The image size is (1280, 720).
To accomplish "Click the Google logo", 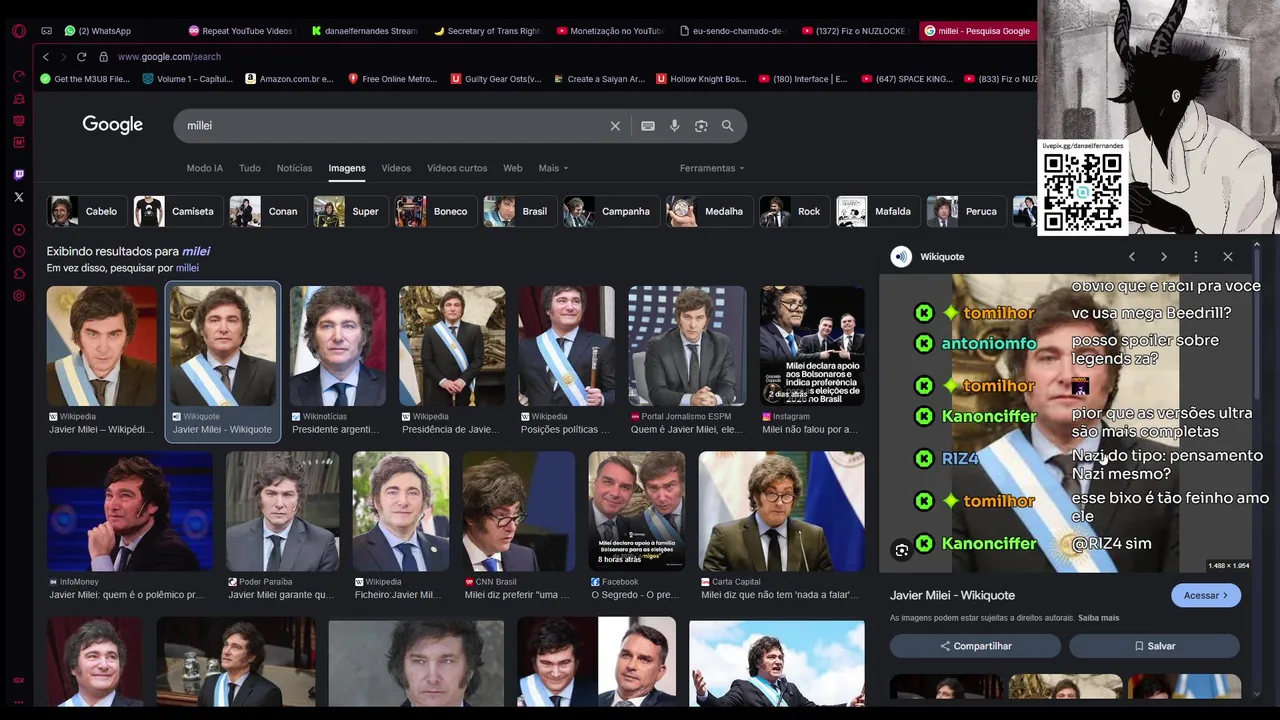I will [112, 125].
